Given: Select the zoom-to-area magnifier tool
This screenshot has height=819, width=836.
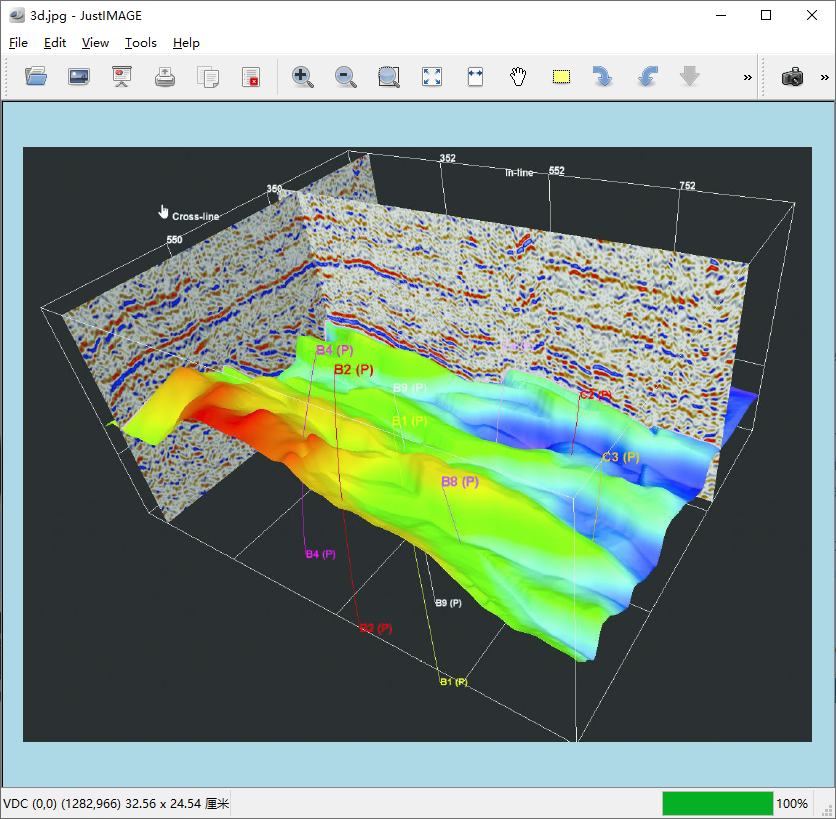Looking at the screenshot, I should pyautogui.click(x=389, y=77).
